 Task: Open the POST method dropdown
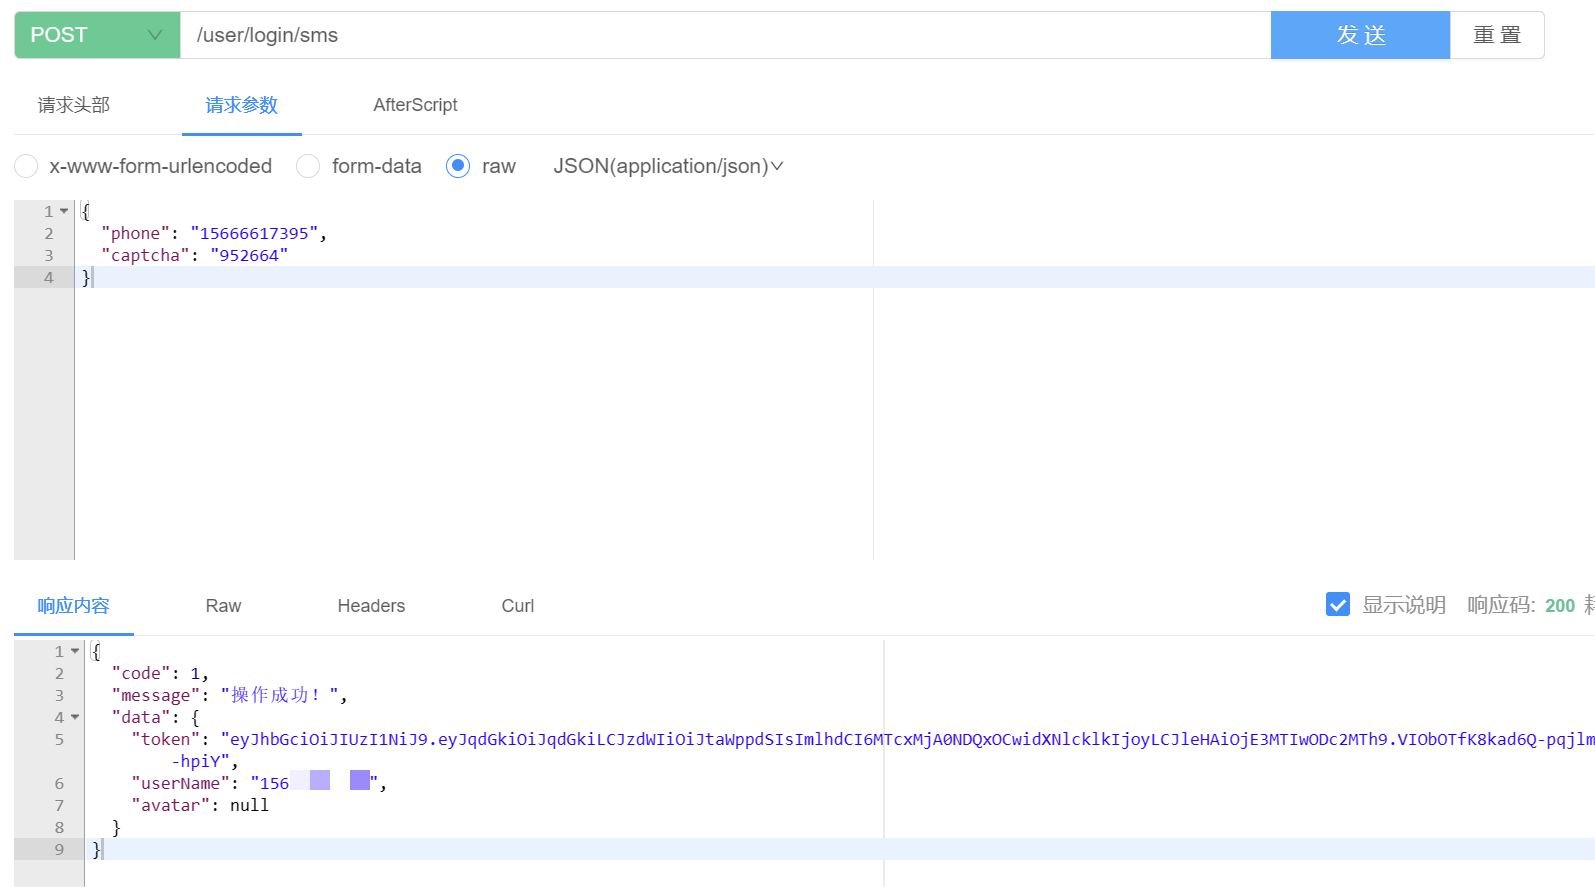click(x=97, y=35)
